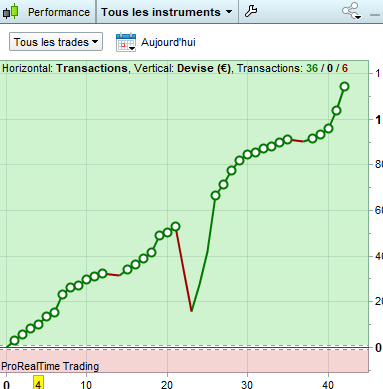
Task: Click x-axis label 40
Action: 328,384
